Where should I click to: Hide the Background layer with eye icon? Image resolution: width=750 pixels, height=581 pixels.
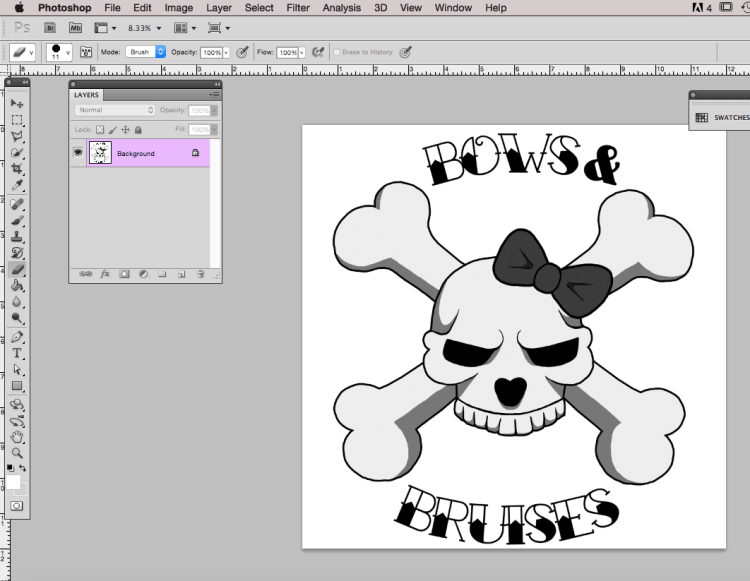tap(78, 153)
